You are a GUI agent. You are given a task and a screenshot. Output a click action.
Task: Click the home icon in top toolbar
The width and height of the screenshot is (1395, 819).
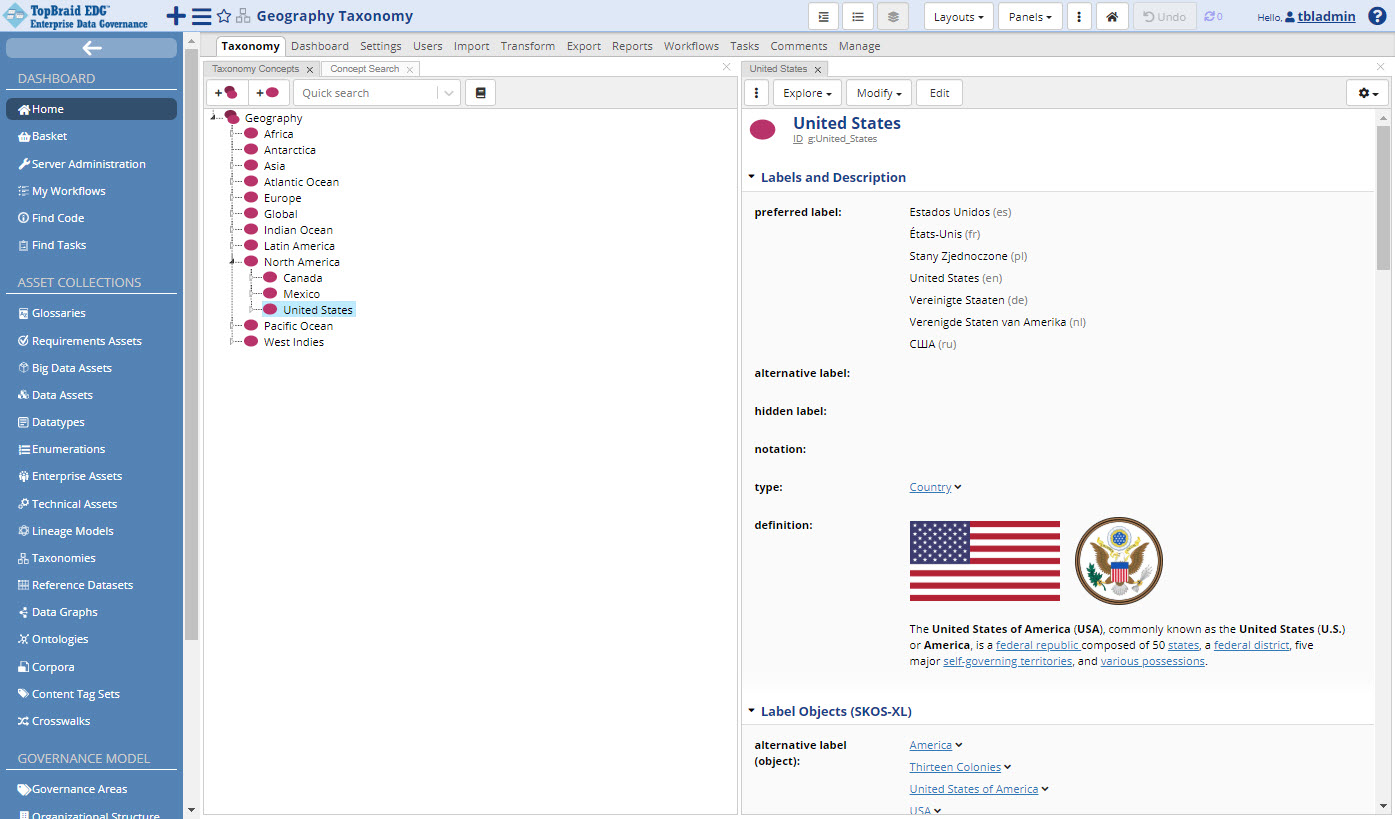1112,17
